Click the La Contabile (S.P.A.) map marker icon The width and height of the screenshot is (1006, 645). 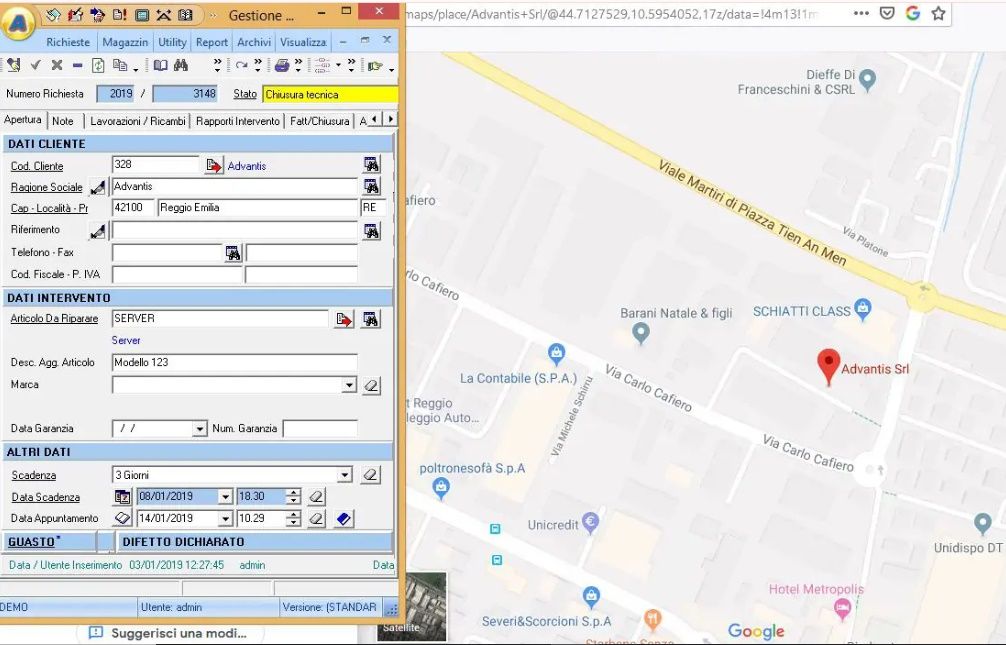(556, 352)
